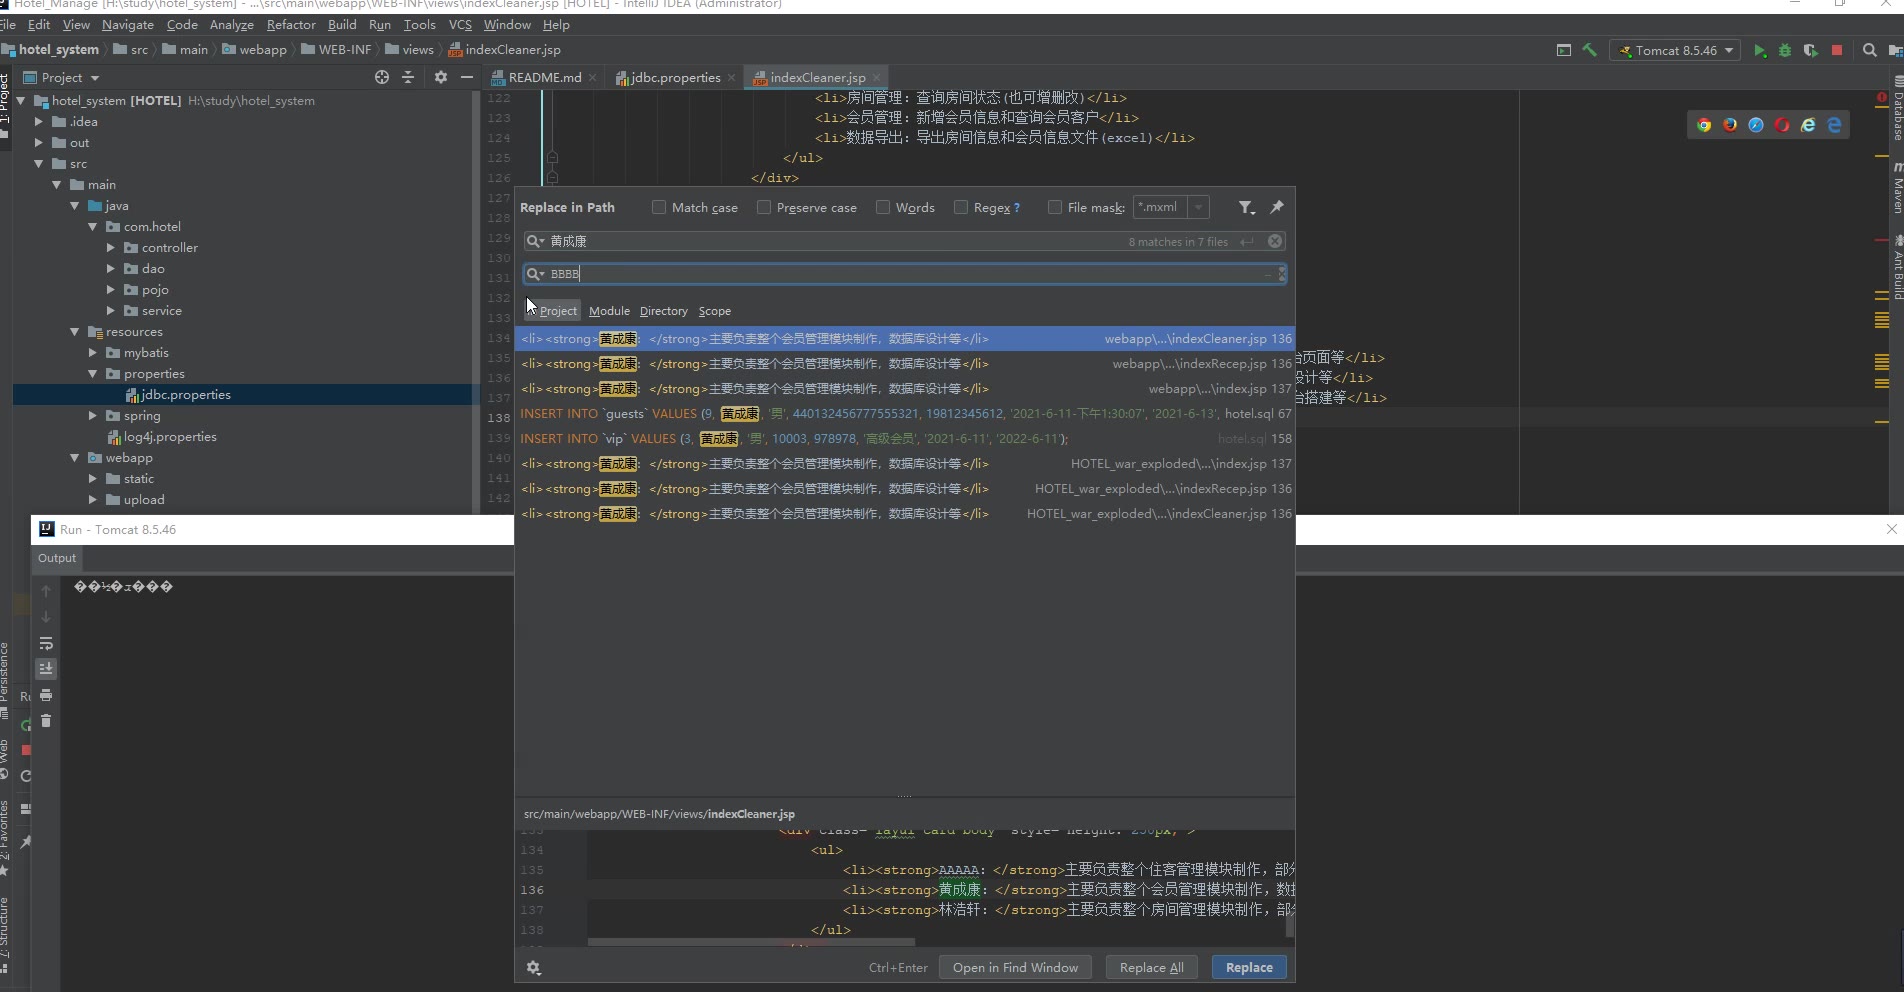Open Search Everywhere magnifier icon
1904x992 pixels.
point(1869,50)
